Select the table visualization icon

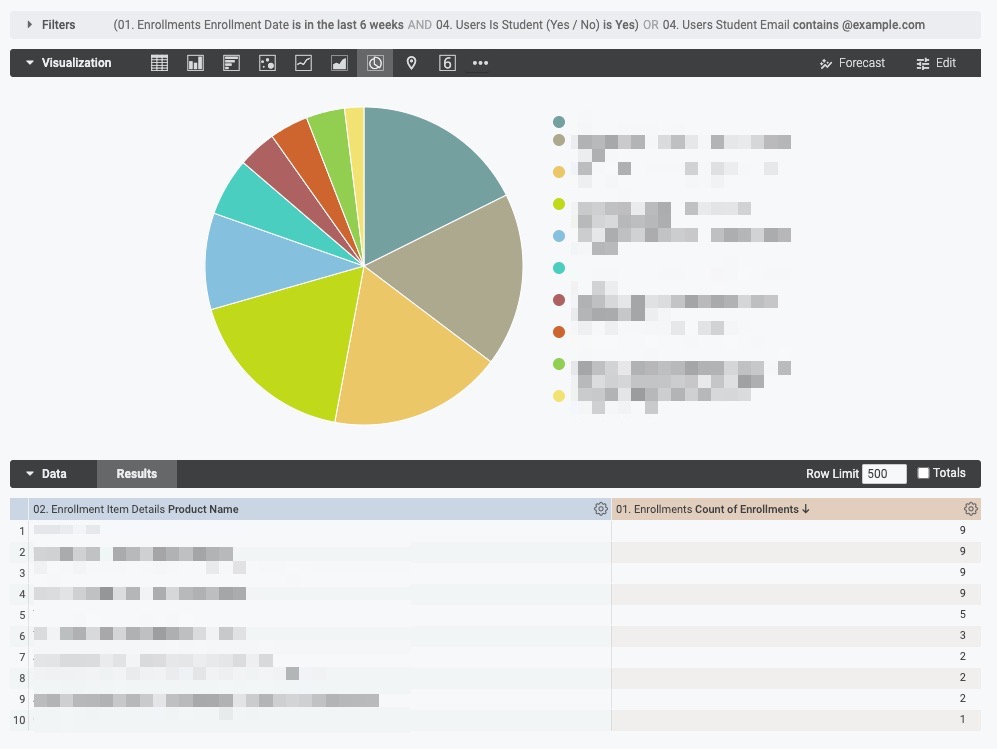click(x=159, y=62)
